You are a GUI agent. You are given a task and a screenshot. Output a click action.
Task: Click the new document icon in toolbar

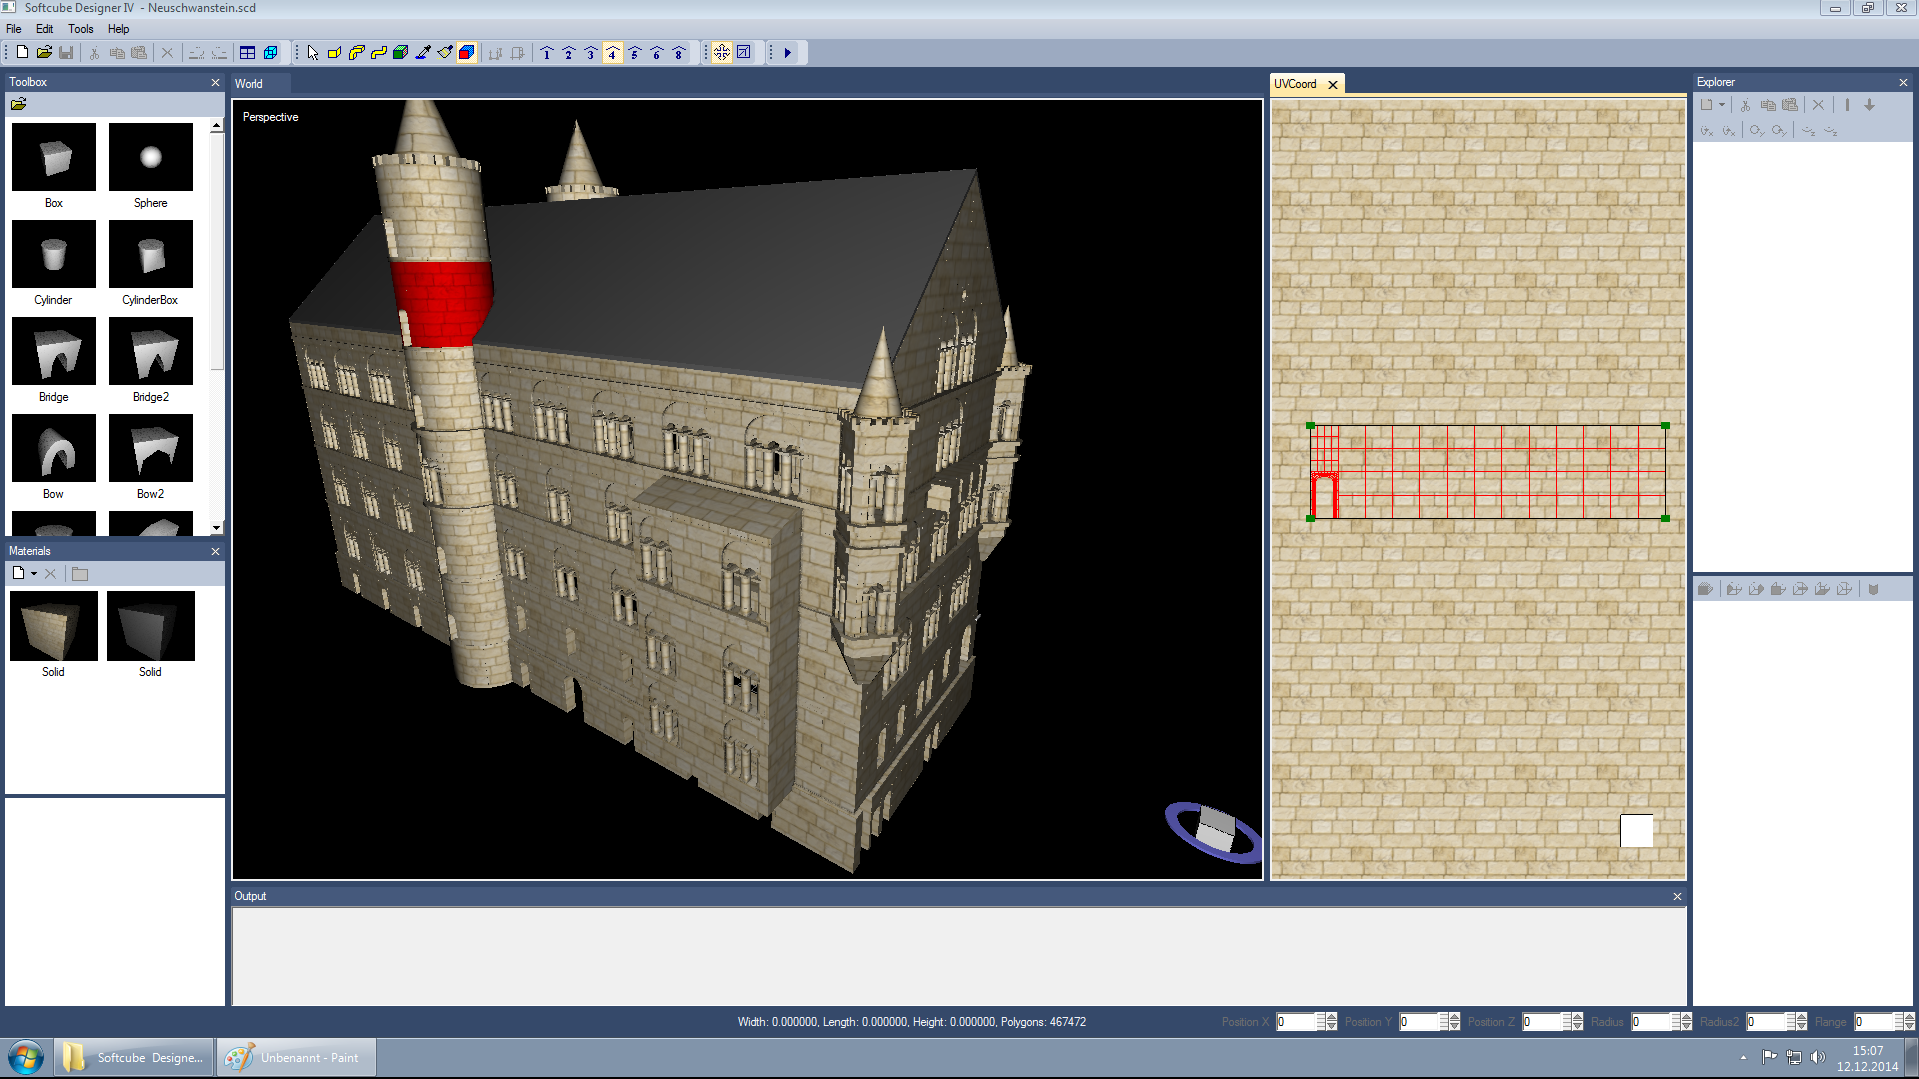(x=22, y=53)
